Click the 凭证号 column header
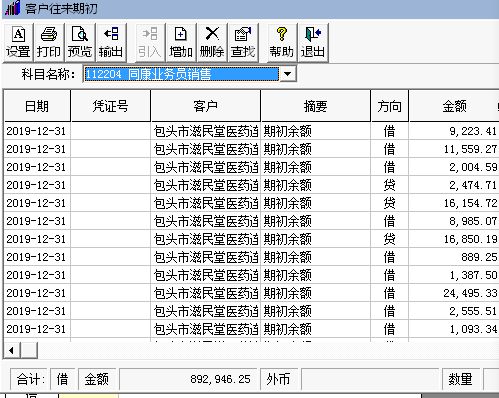The height and width of the screenshot is (398, 499). 110,106
